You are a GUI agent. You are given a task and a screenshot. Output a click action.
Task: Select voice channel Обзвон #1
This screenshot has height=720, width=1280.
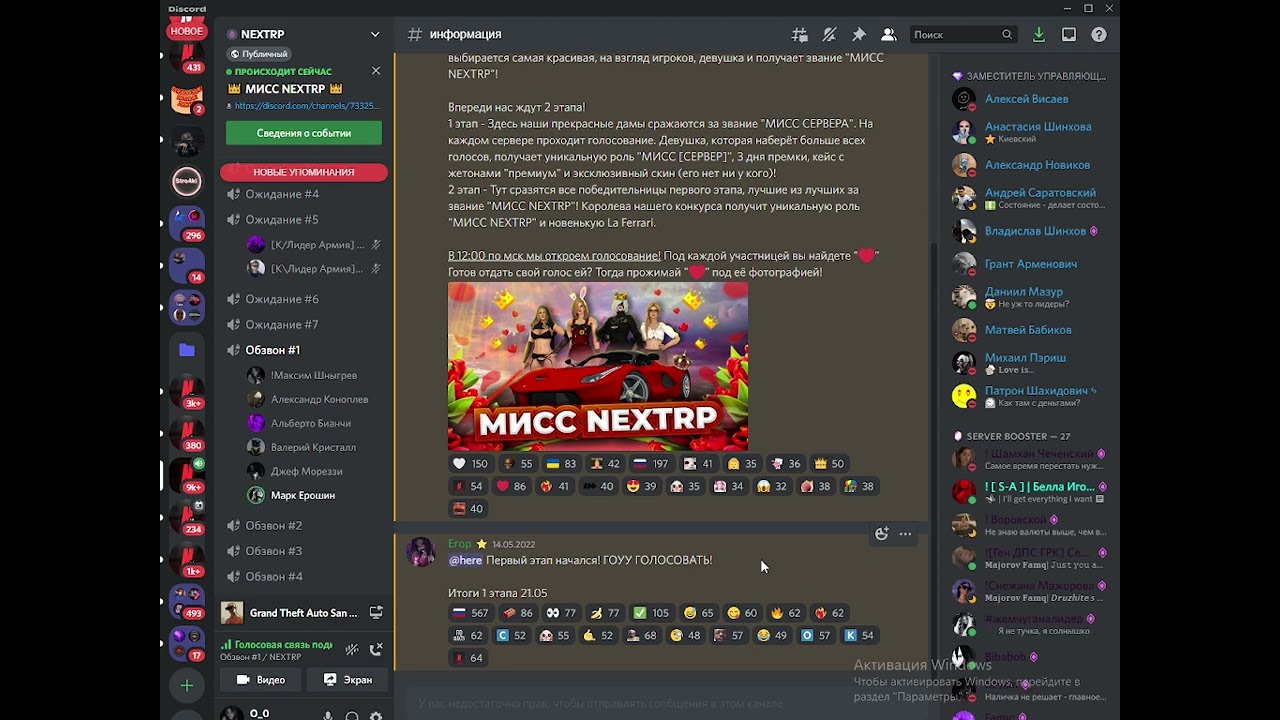(304, 350)
